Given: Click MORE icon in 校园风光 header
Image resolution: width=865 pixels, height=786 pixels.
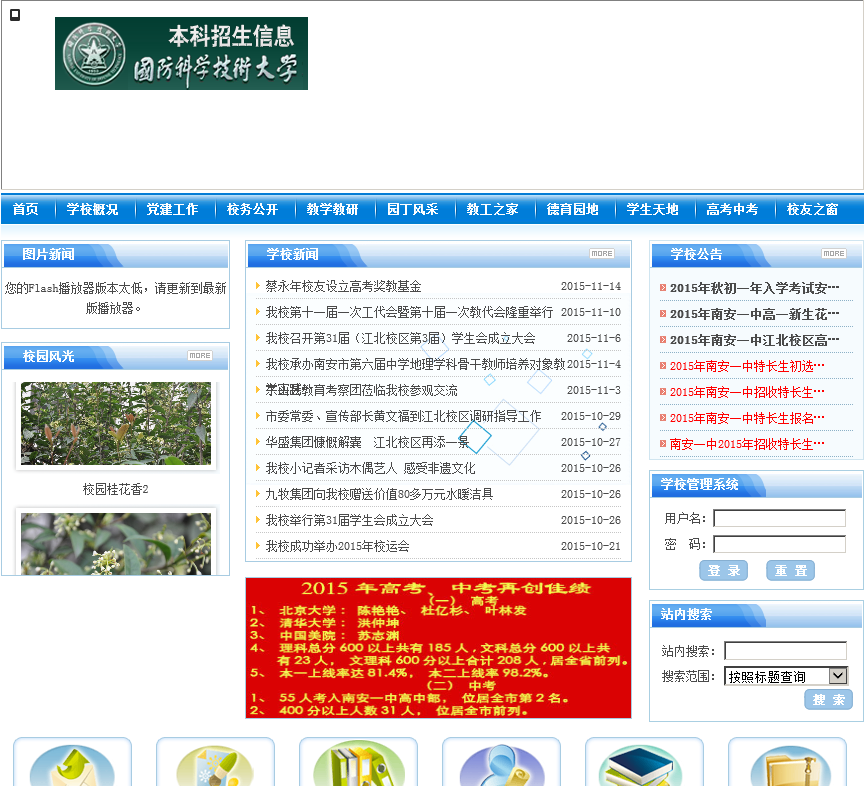Looking at the screenshot, I should tap(200, 356).
